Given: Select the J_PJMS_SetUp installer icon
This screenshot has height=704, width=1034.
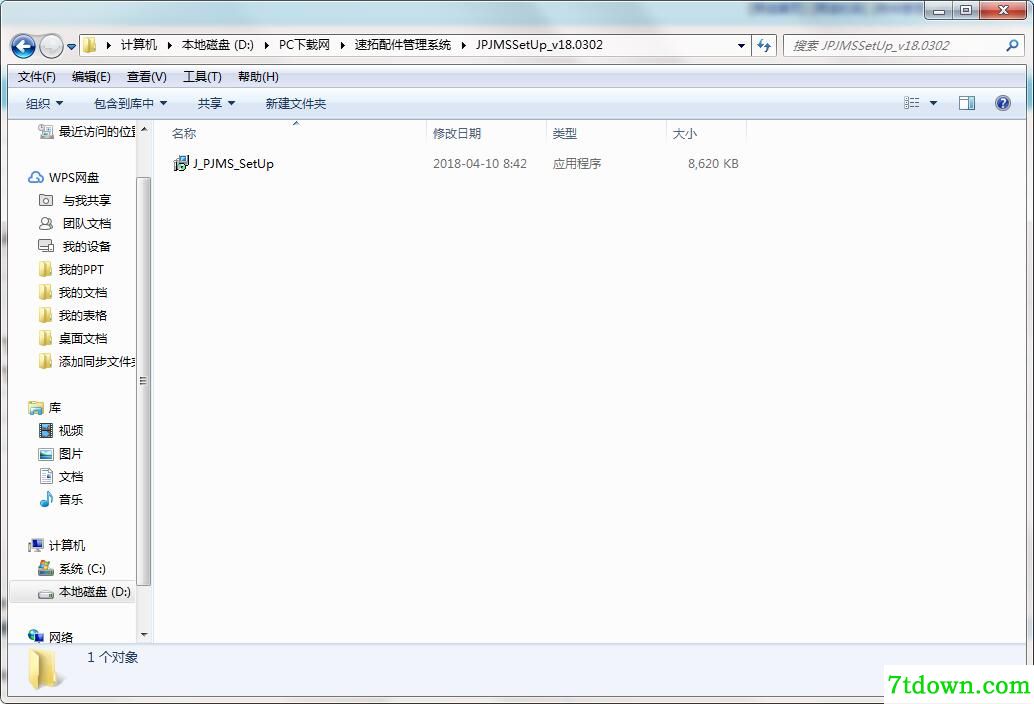Looking at the screenshot, I should 181,163.
